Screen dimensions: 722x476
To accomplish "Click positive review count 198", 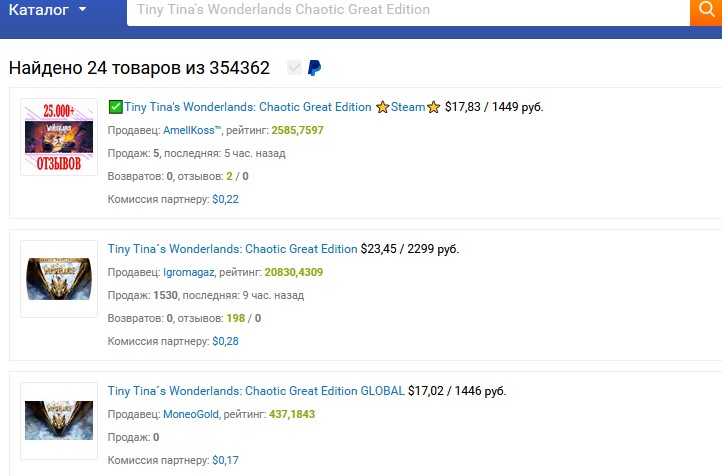I will pyautogui.click(x=236, y=318).
